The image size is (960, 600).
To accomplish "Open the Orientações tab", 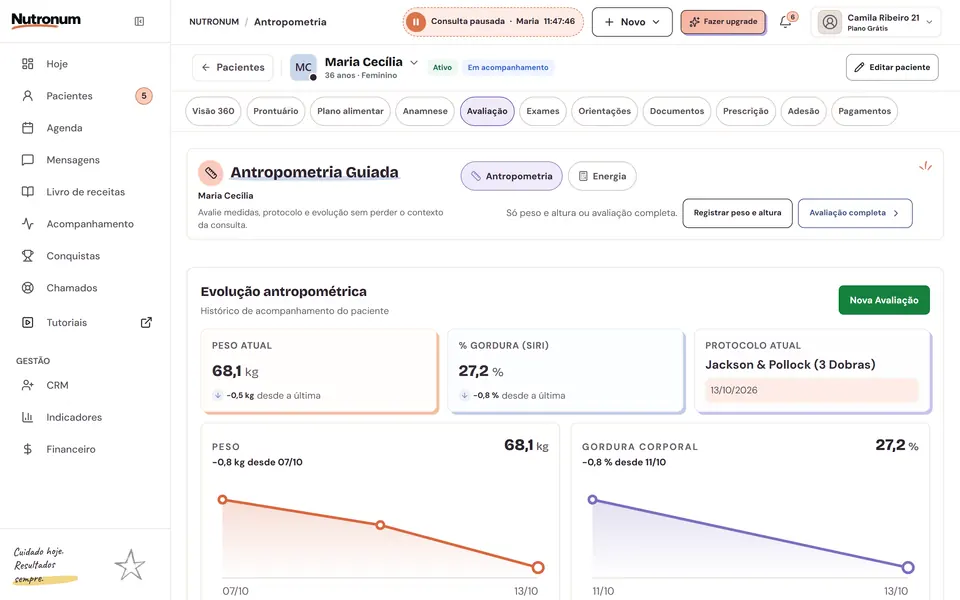I will point(604,111).
